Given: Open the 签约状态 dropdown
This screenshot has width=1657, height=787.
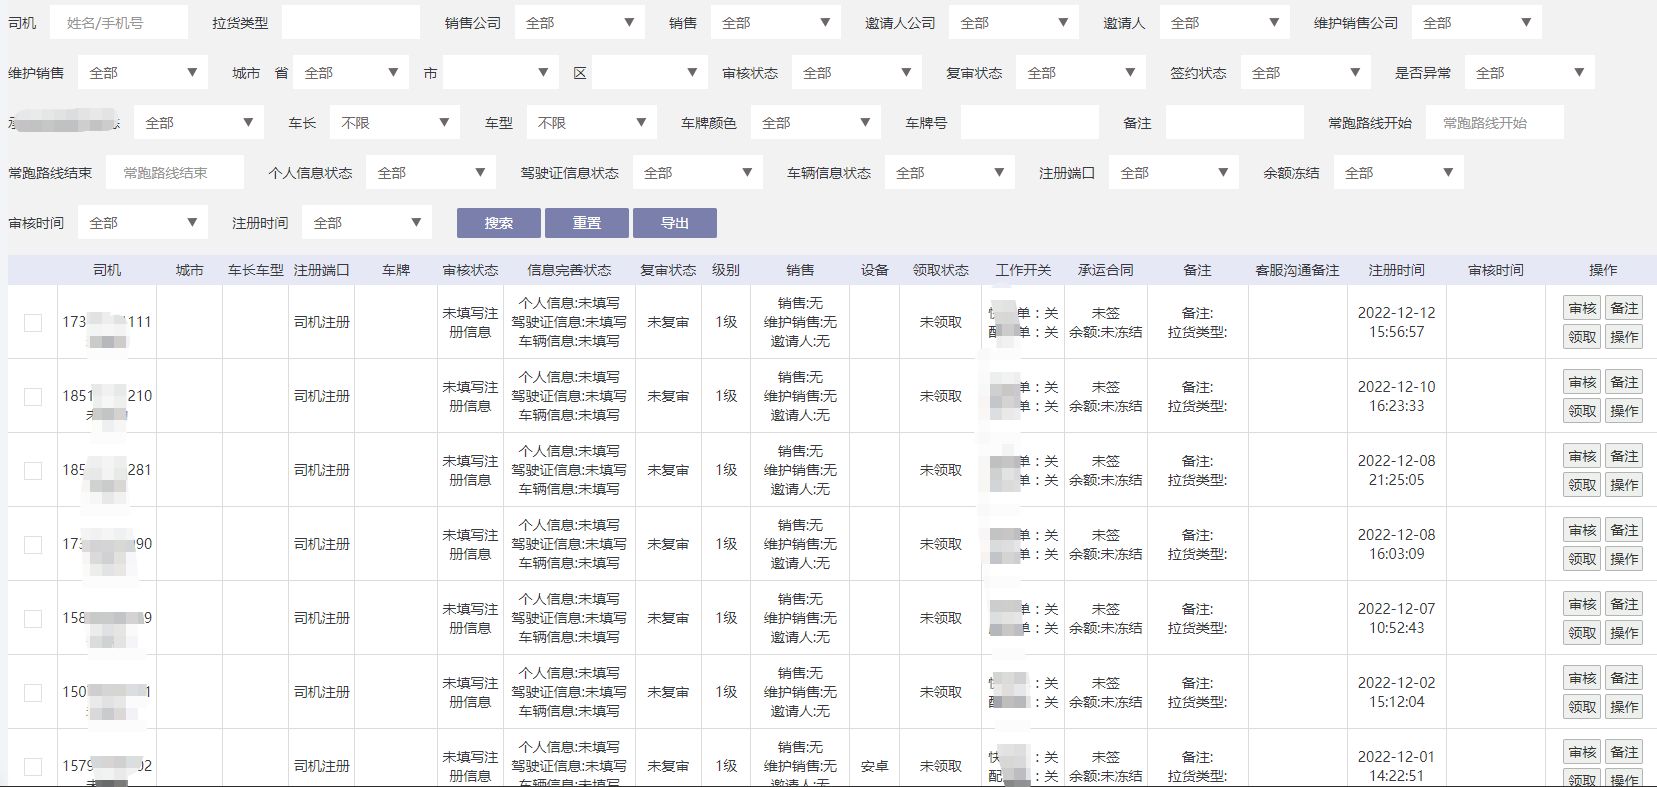Looking at the screenshot, I should tap(1306, 72).
